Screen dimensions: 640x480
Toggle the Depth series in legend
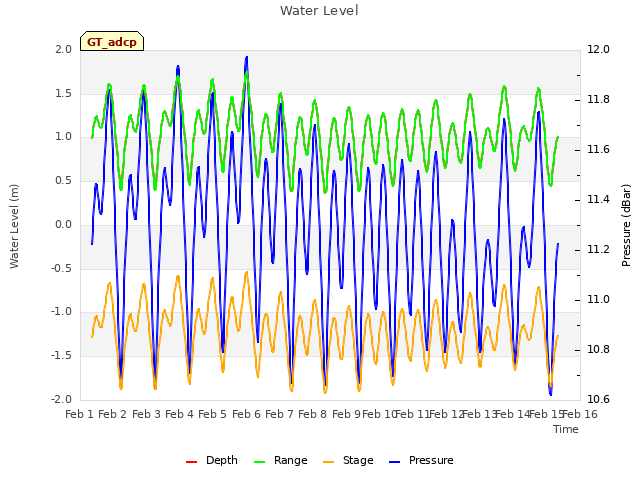211,460
